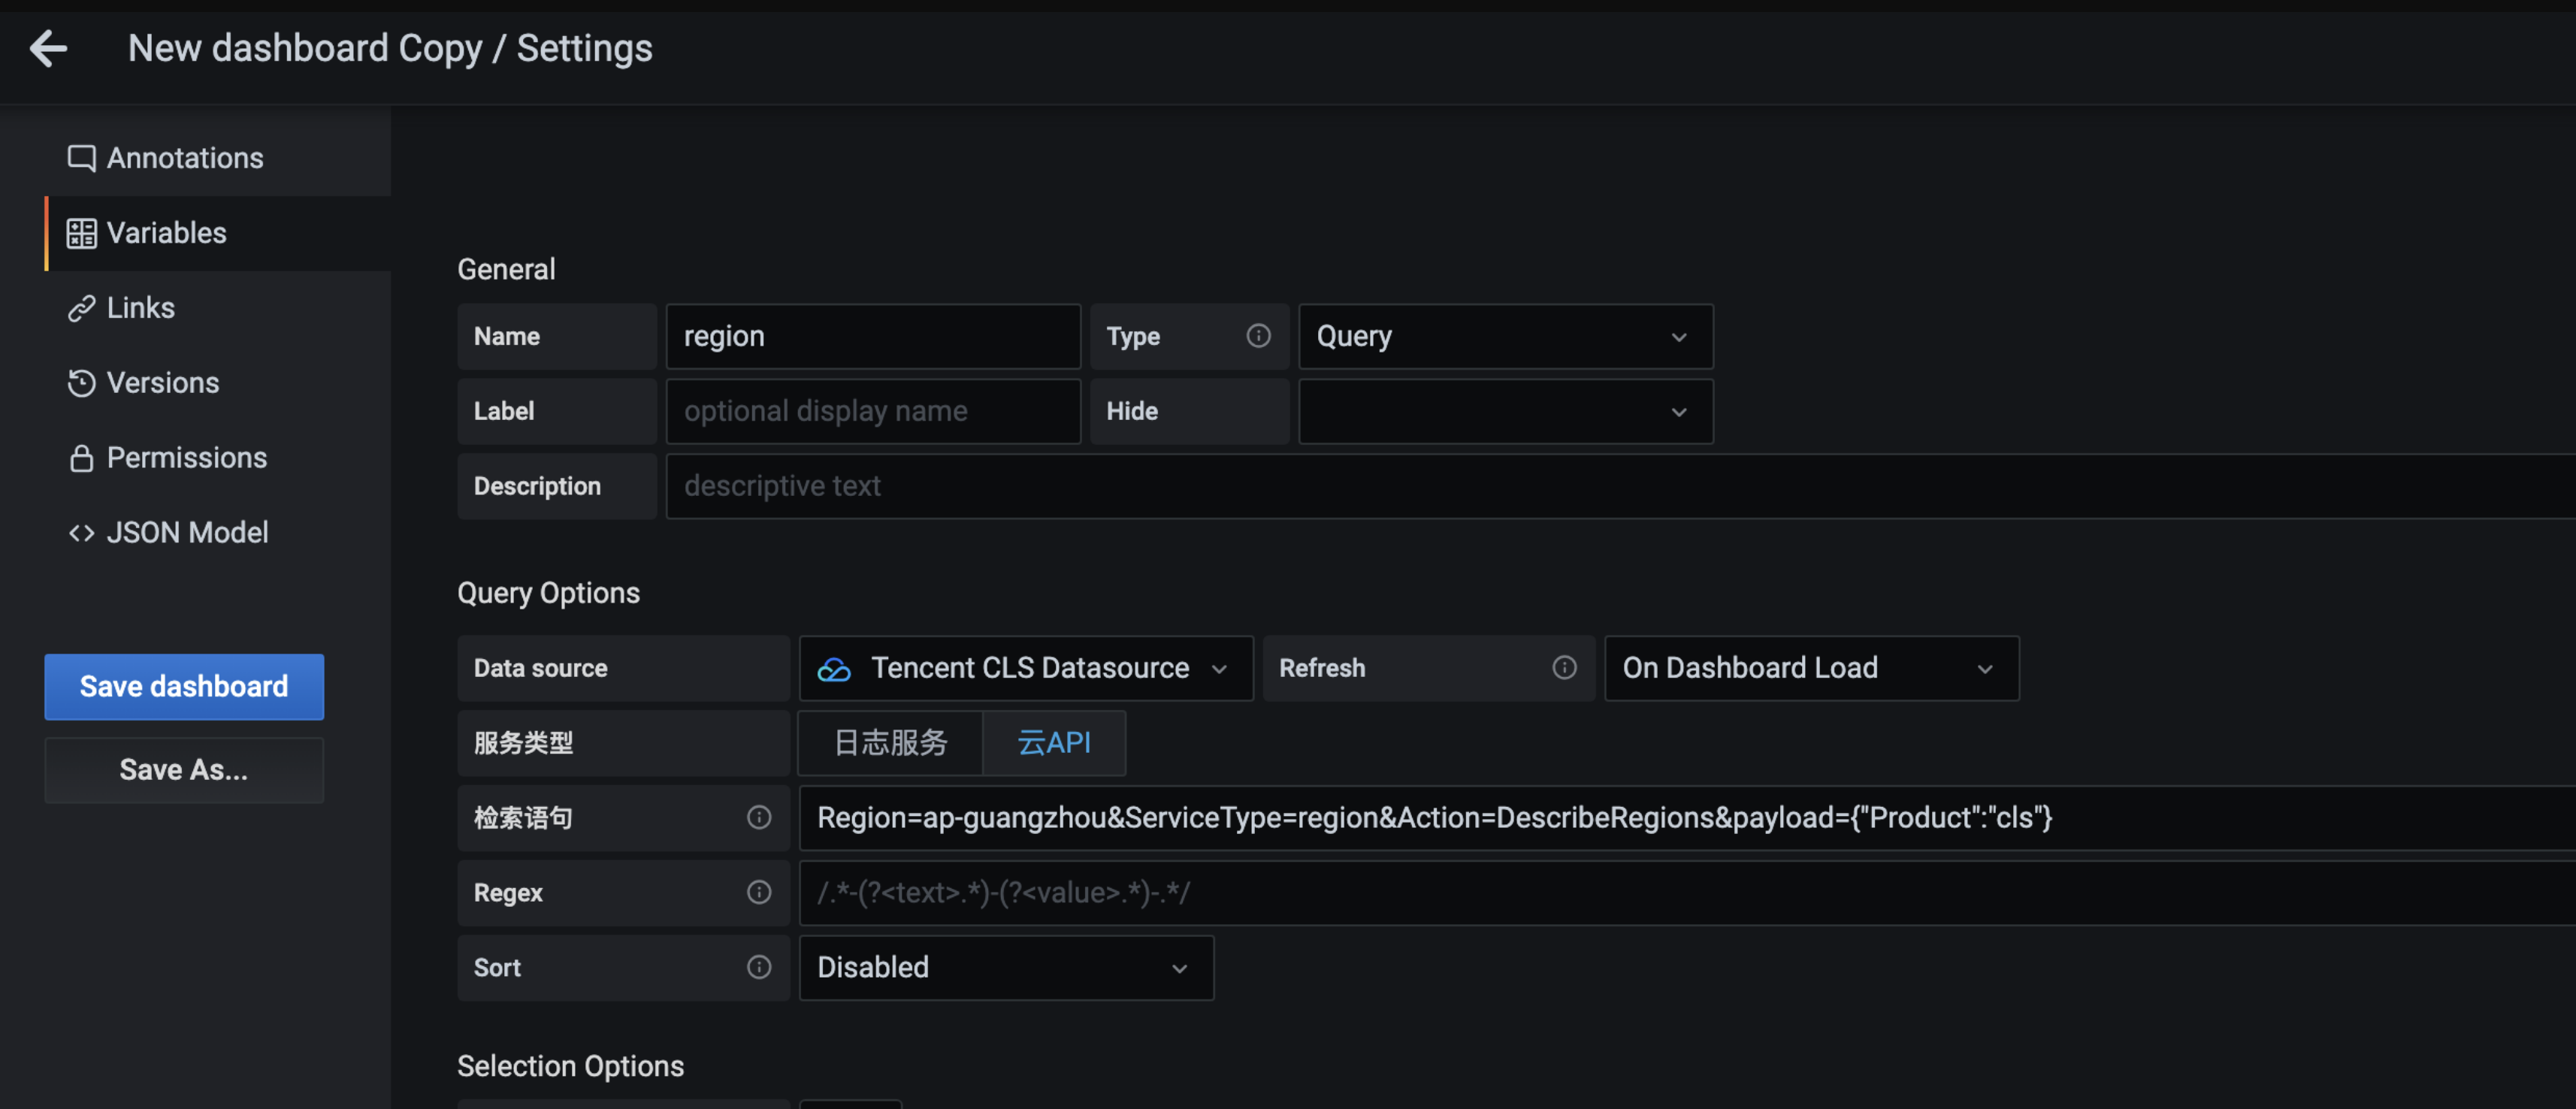Click the JSON Model code brackets icon
Screen dimensions: 2576x1109
(81, 533)
